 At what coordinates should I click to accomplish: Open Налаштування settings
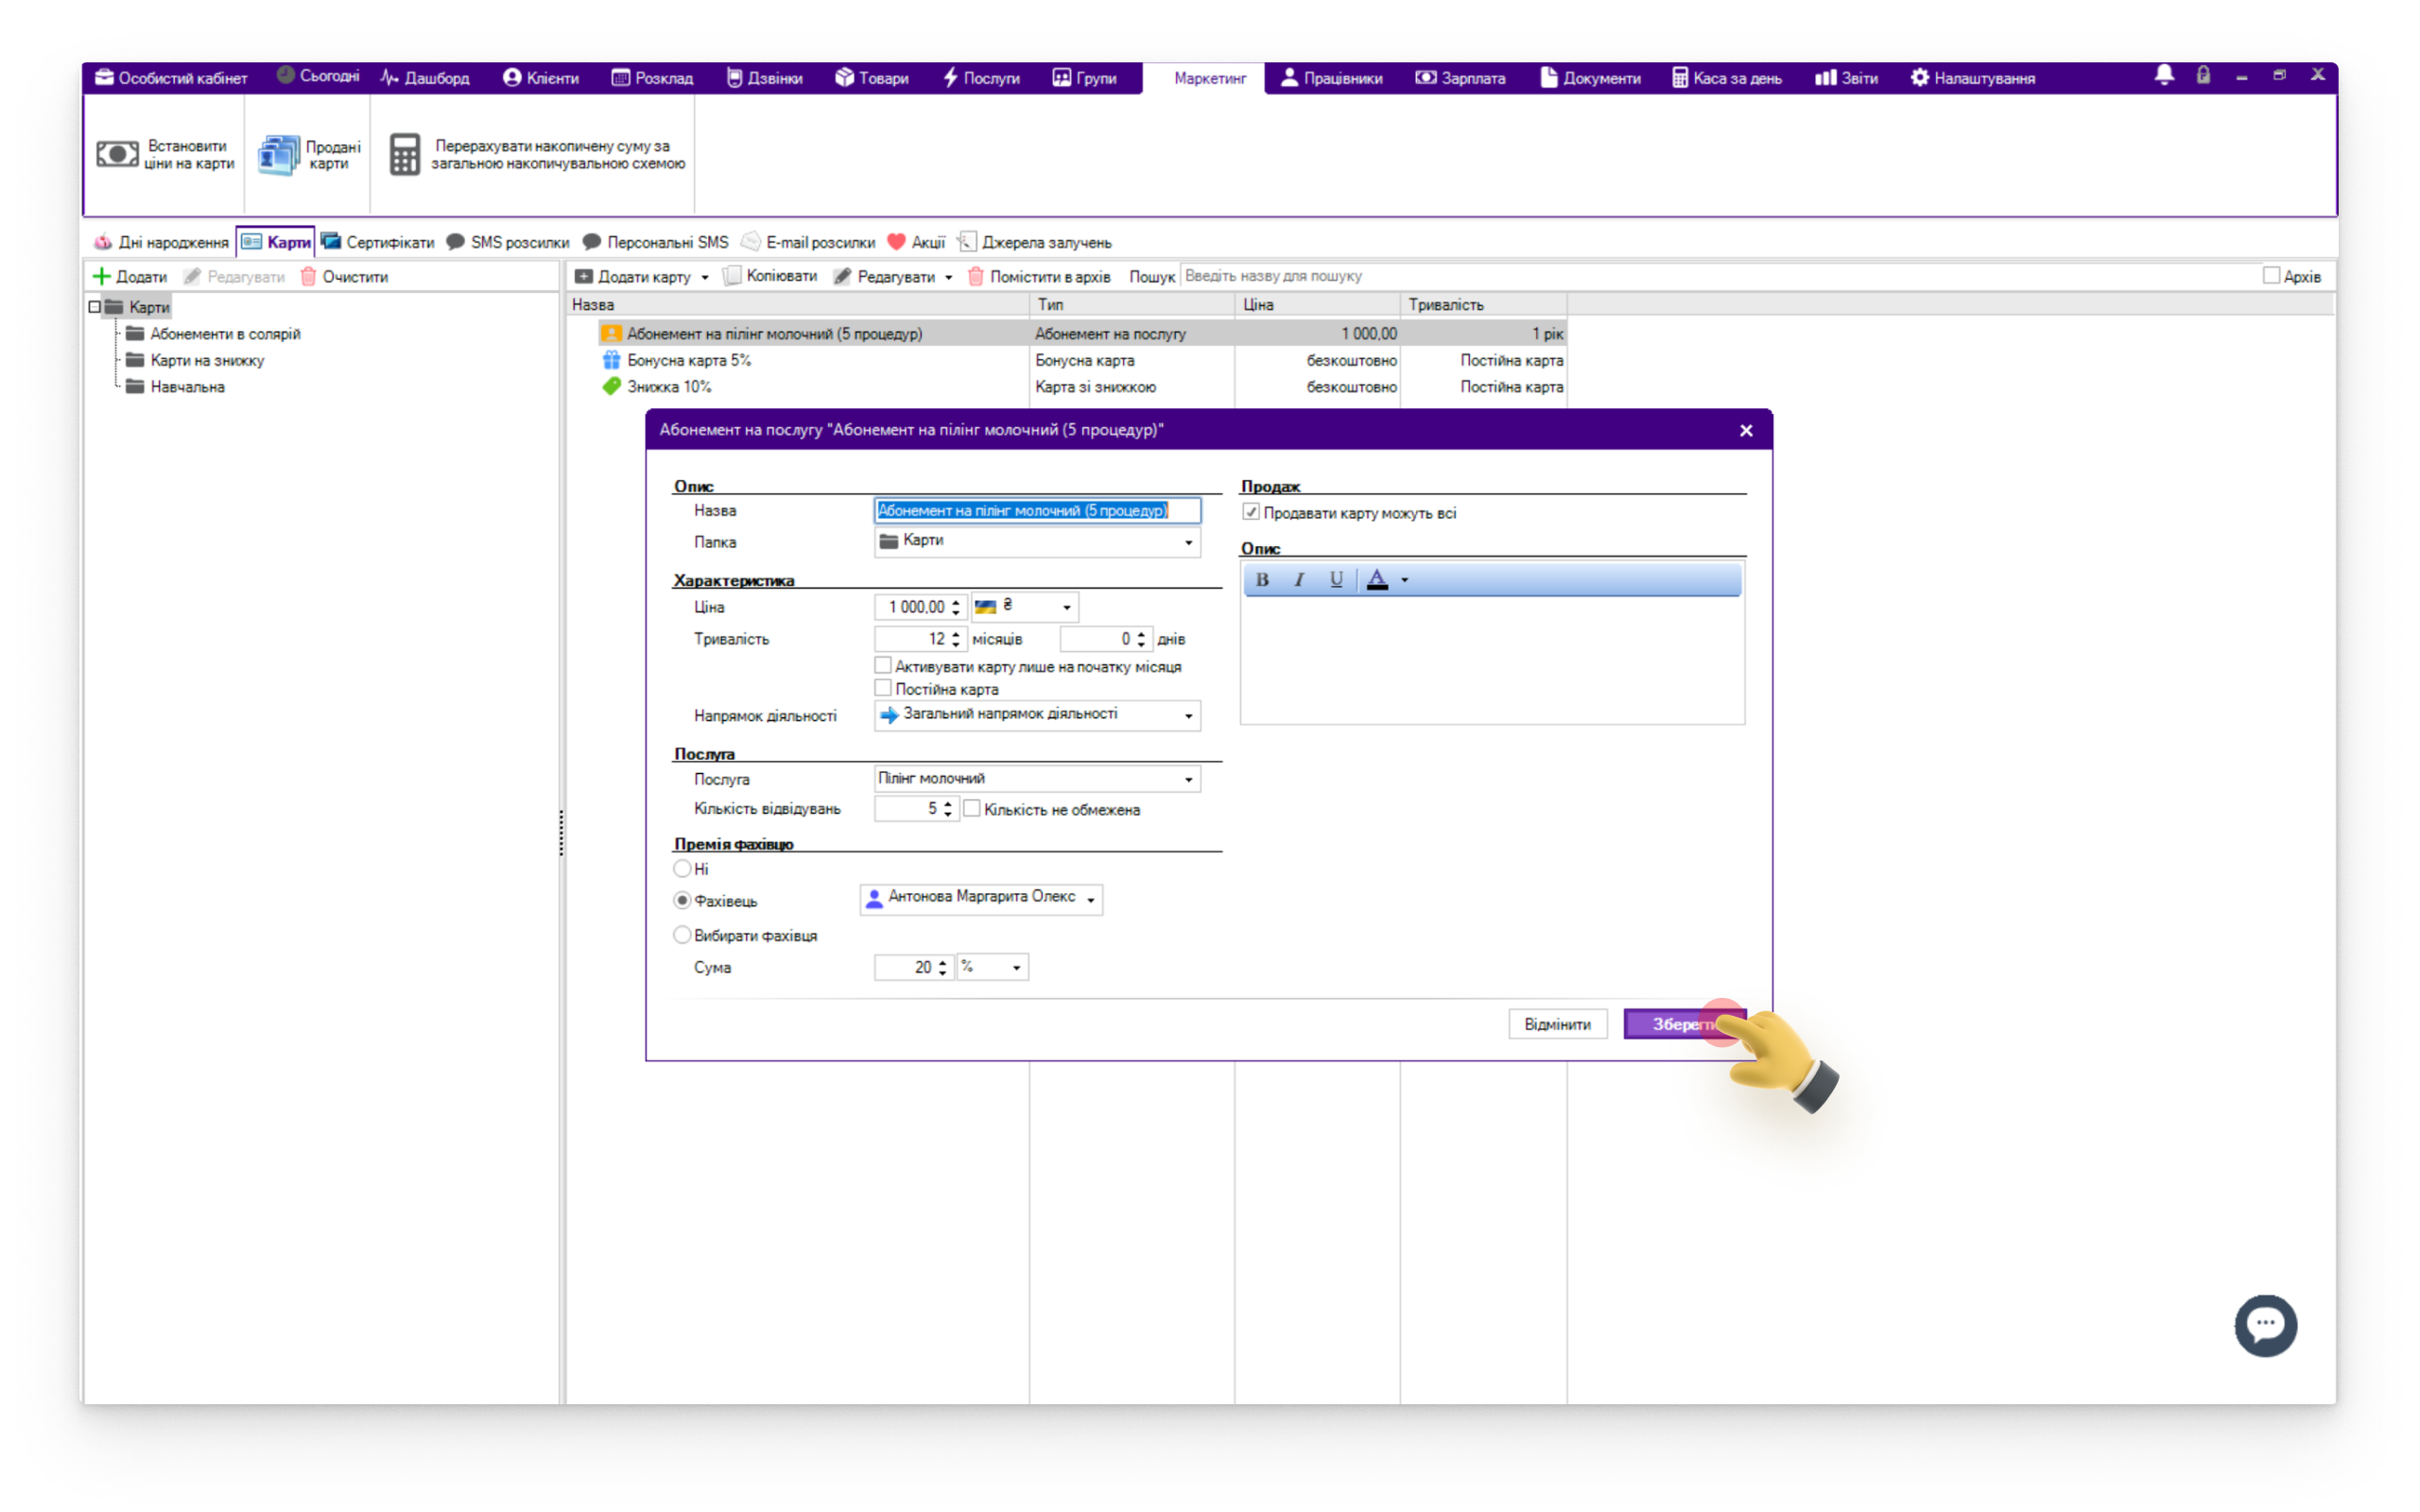[x=1973, y=78]
